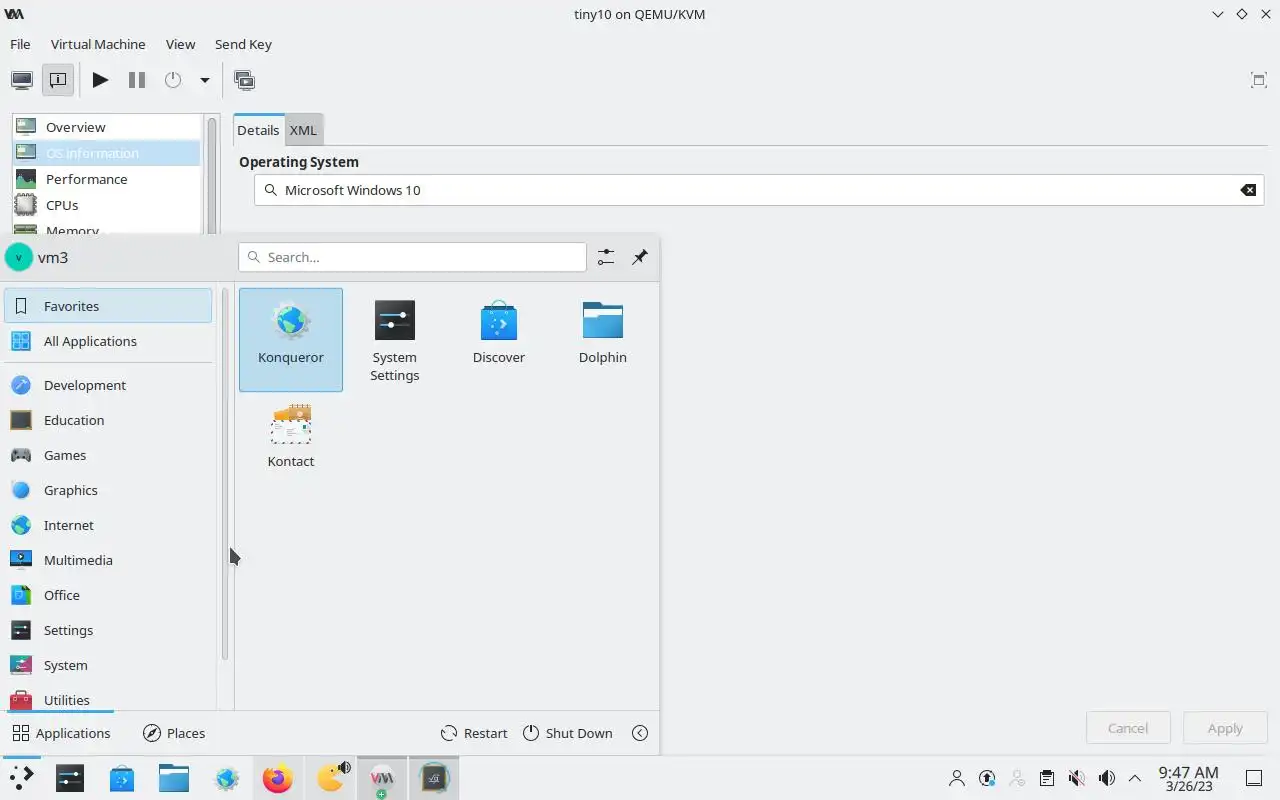Open the Games category

click(x=108, y=455)
